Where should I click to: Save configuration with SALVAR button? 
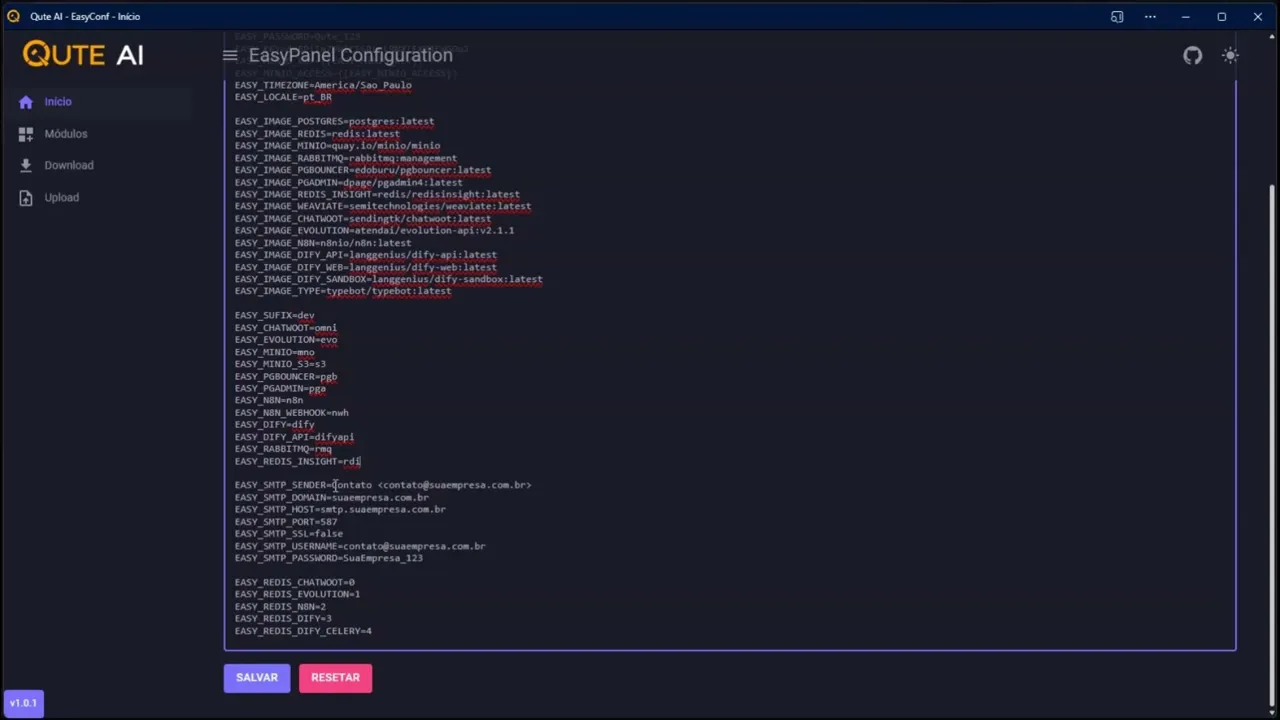coord(257,678)
